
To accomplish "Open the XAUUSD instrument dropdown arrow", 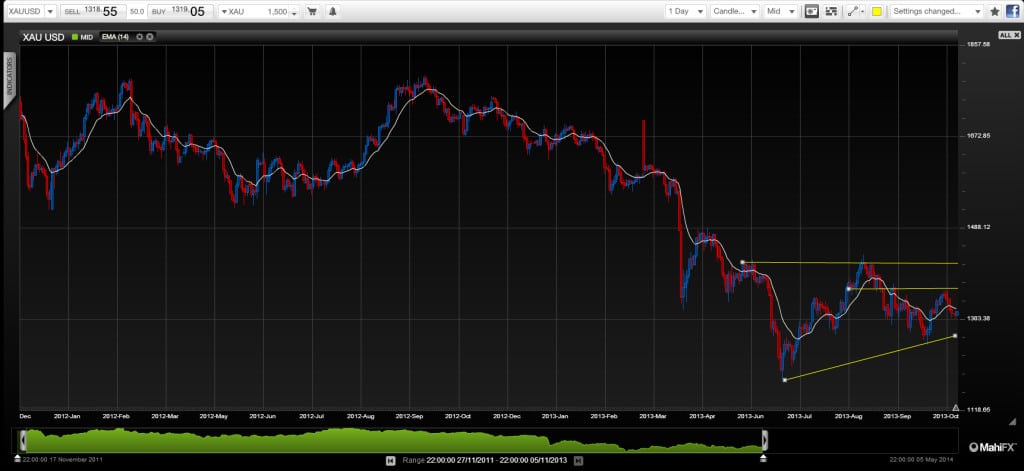I will [50, 11].
